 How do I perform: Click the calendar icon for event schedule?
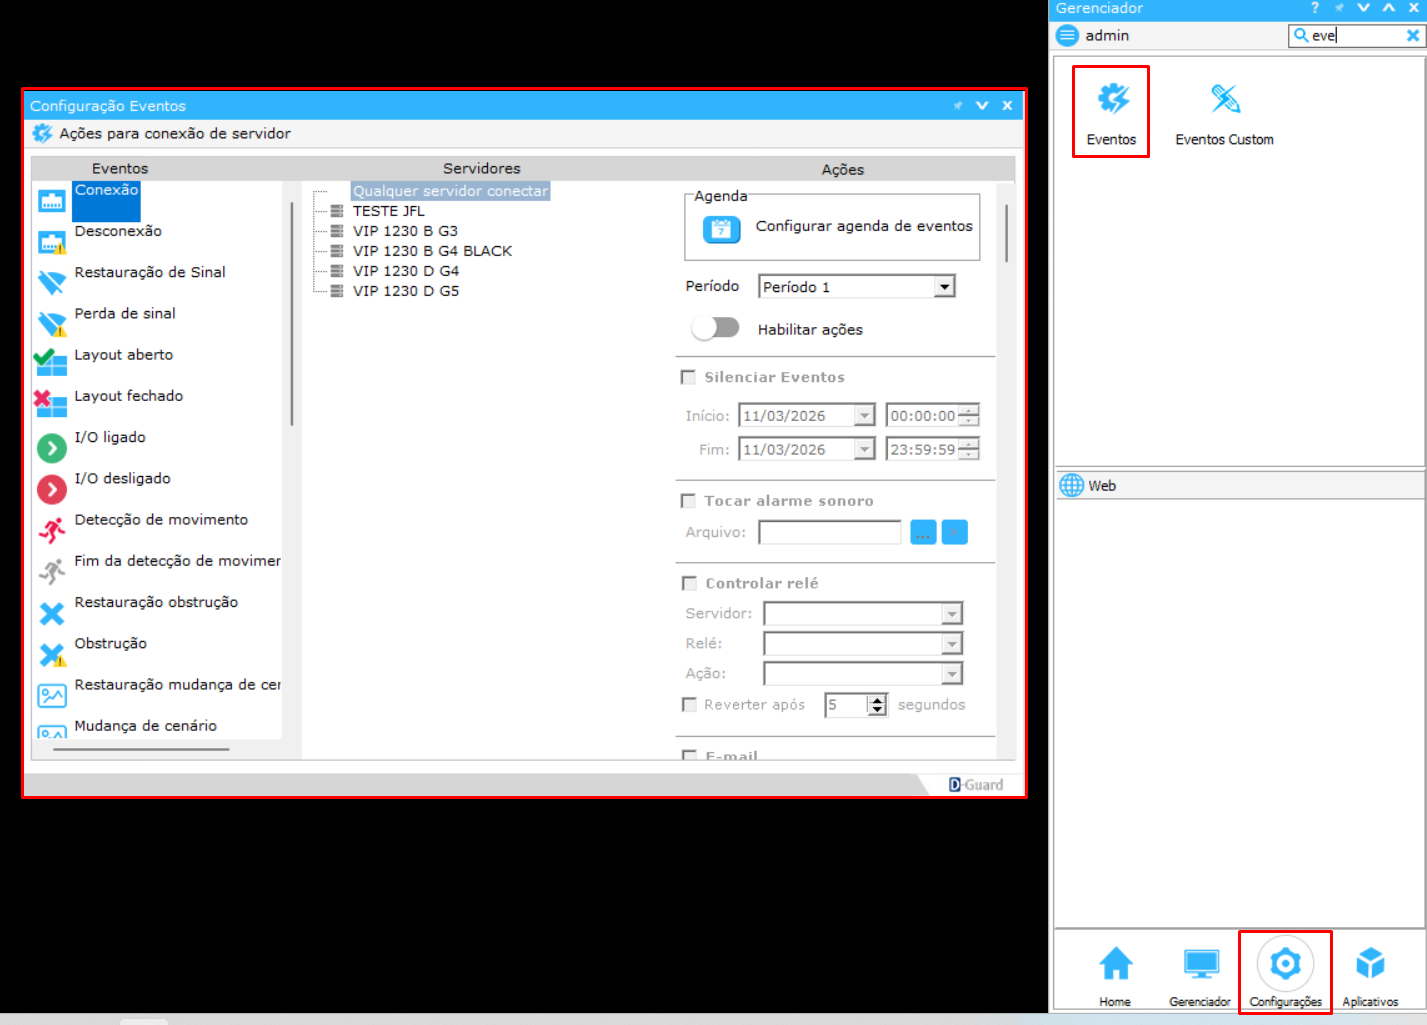click(721, 229)
